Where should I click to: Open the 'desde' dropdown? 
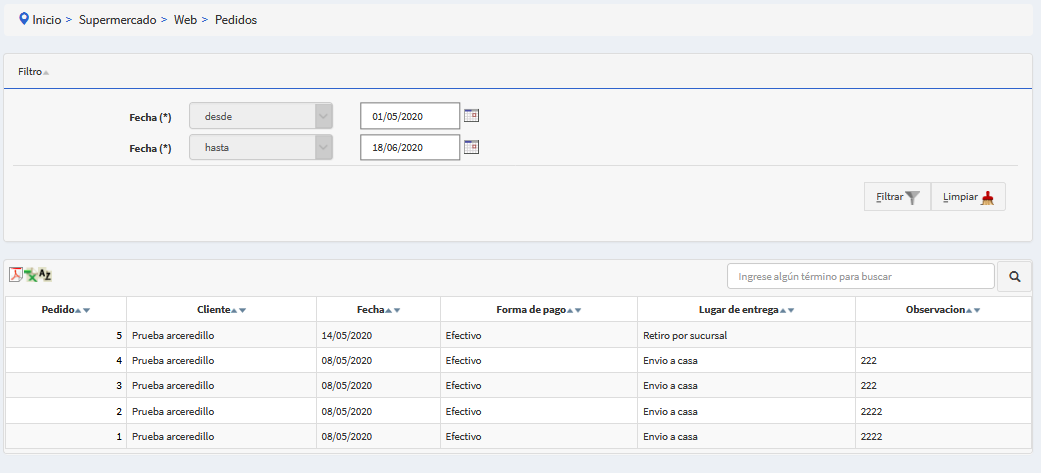261,116
